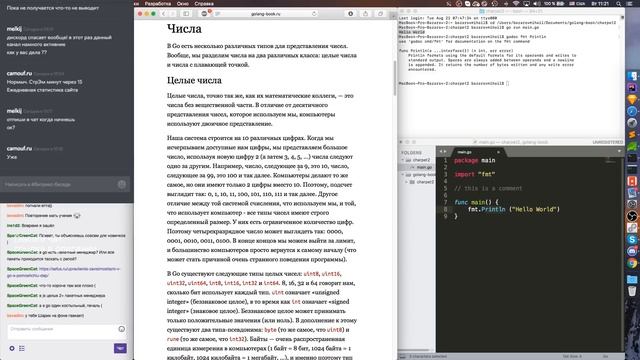Open Twitch chat viewer list icon

[x=22, y=348]
